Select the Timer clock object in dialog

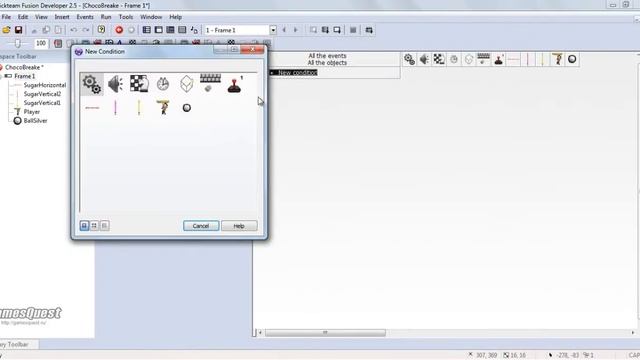pyautogui.click(x=162, y=84)
